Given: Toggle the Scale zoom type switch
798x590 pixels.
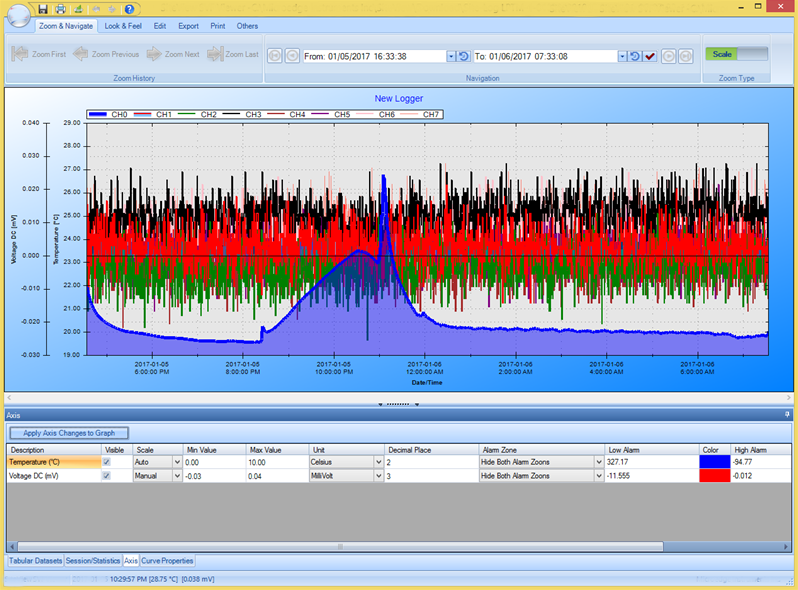Looking at the screenshot, I should pos(736,54).
